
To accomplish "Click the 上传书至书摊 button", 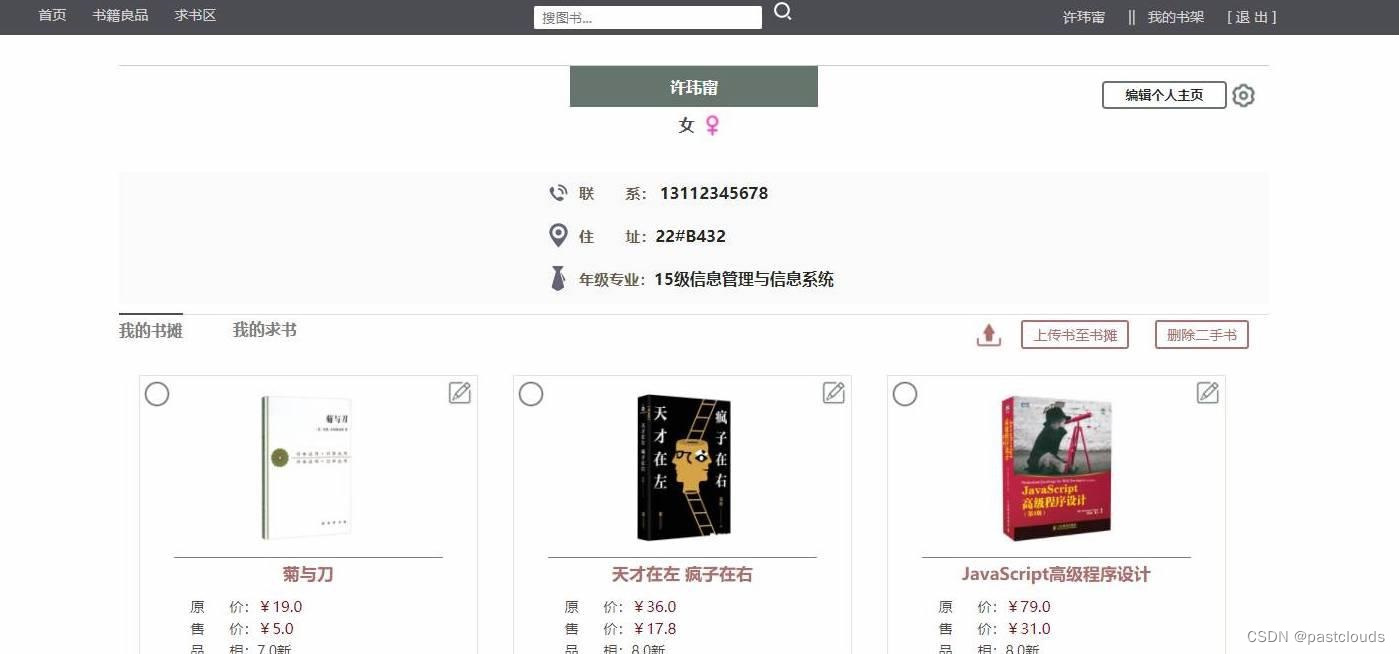I will point(1075,335).
